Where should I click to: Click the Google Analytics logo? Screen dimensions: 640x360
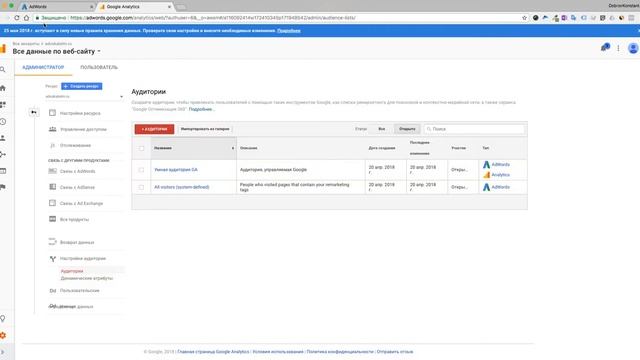3,49
